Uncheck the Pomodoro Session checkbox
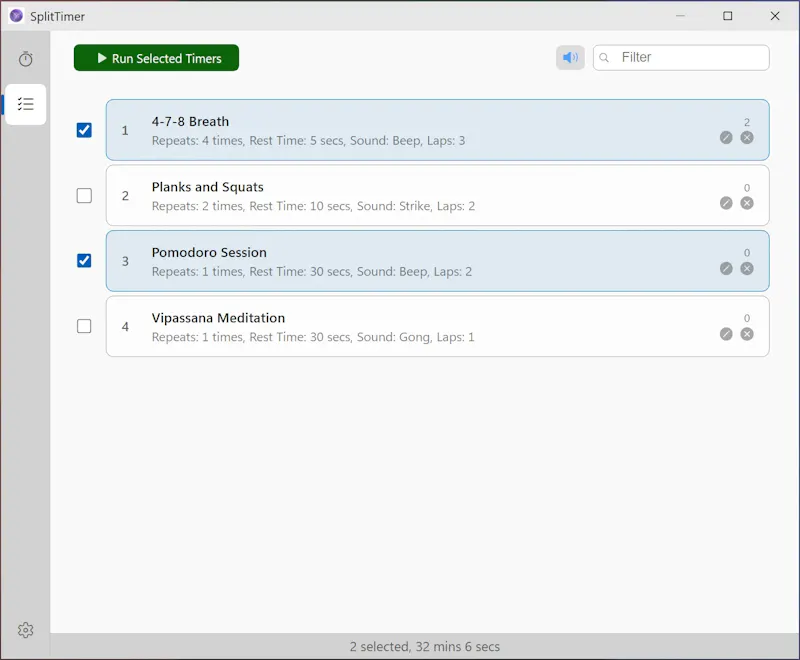The width and height of the screenshot is (800, 660). pyautogui.click(x=84, y=261)
